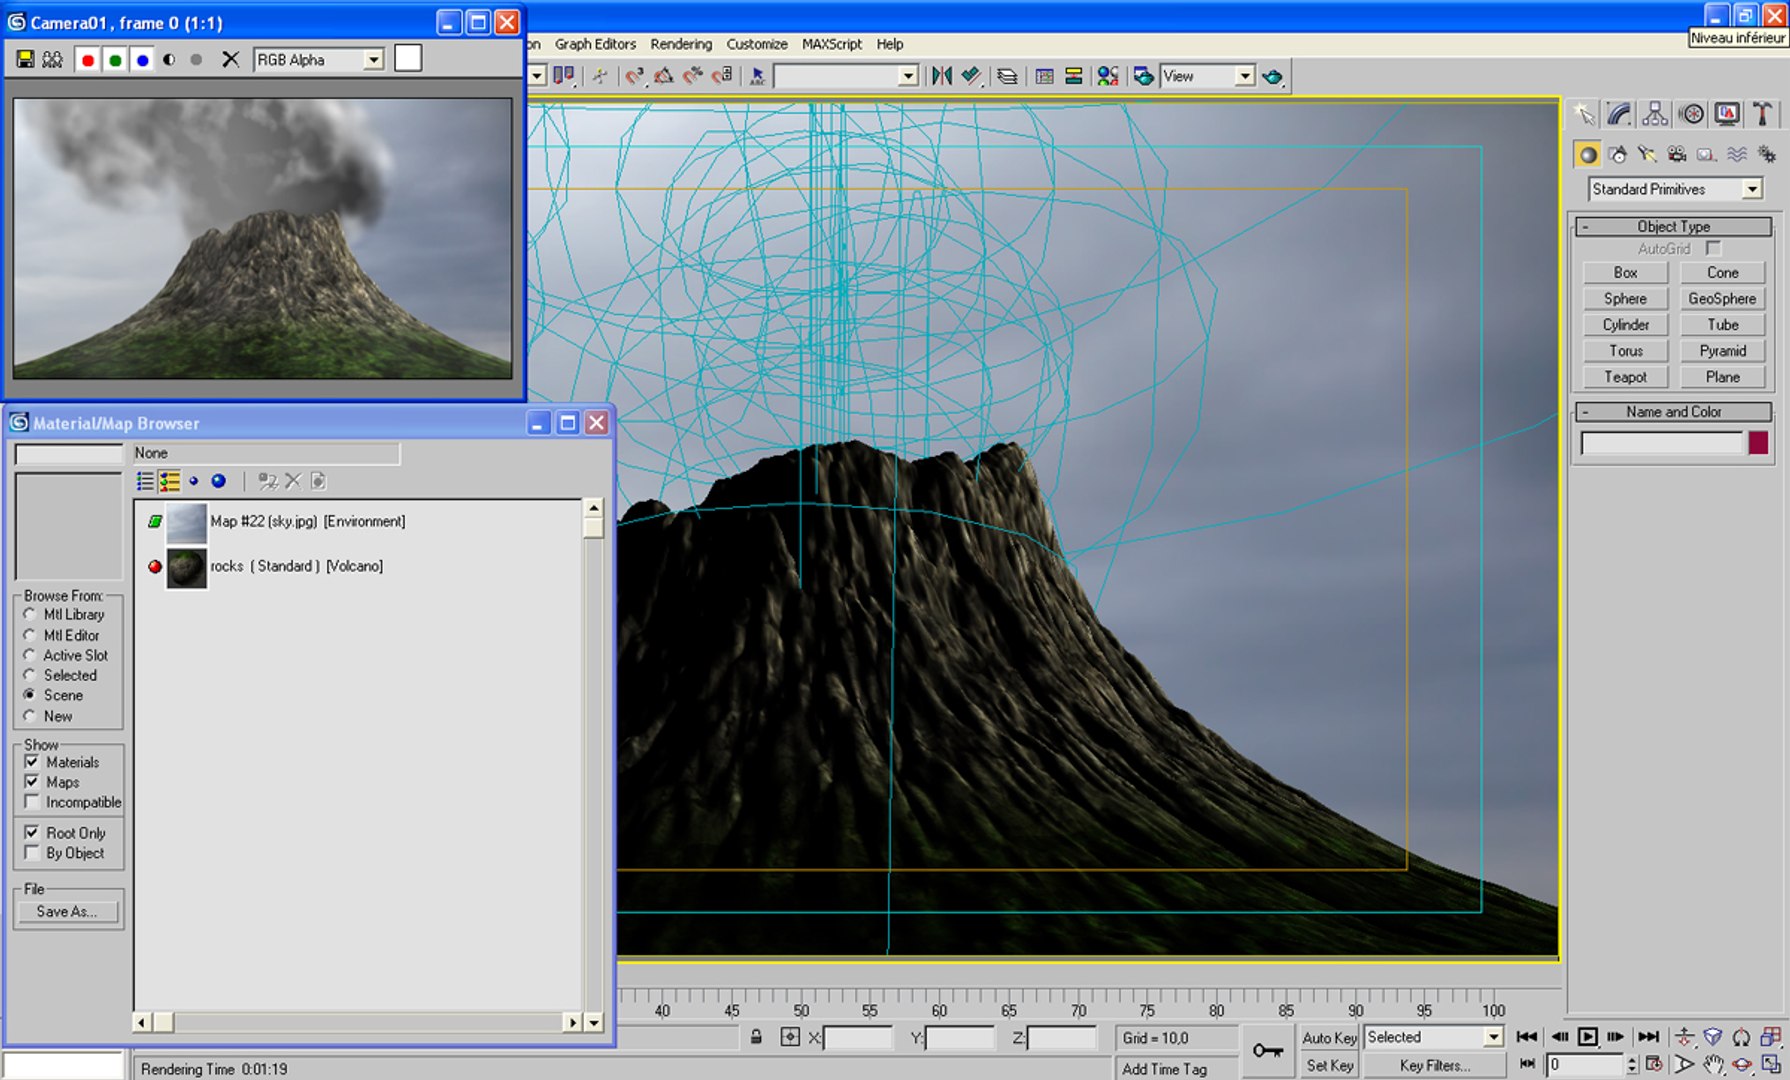Toggle the Maps checkbox
Image resolution: width=1790 pixels, height=1080 pixels.
pyautogui.click(x=32, y=782)
